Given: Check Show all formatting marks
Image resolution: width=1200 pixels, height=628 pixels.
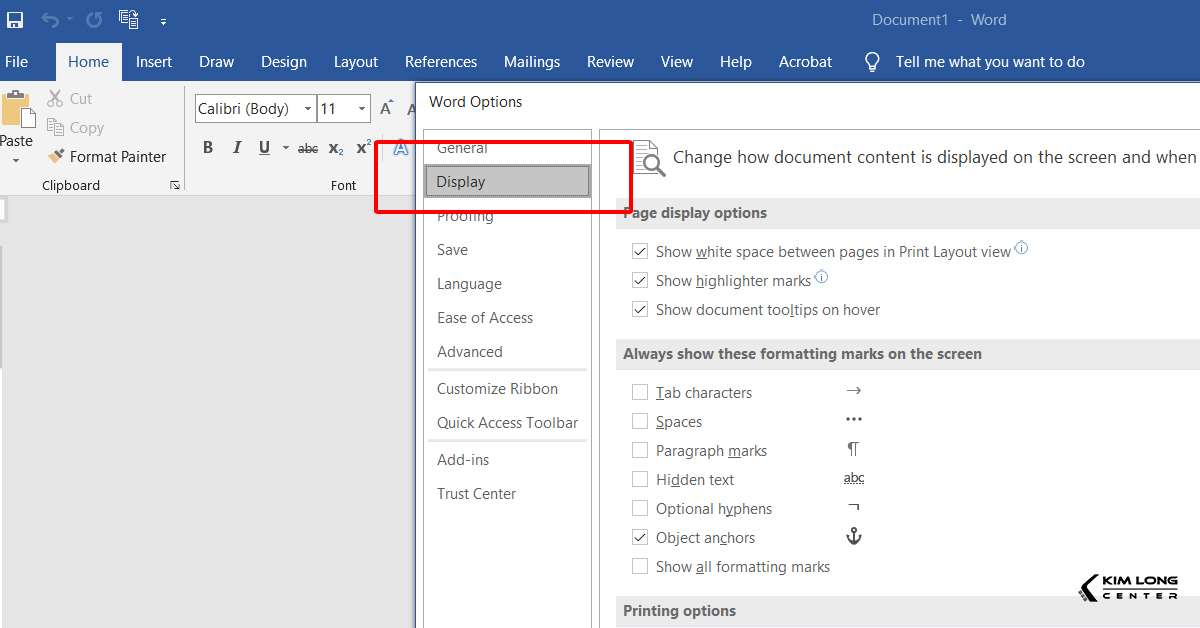Looking at the screenshot, I should pos(640,567).
